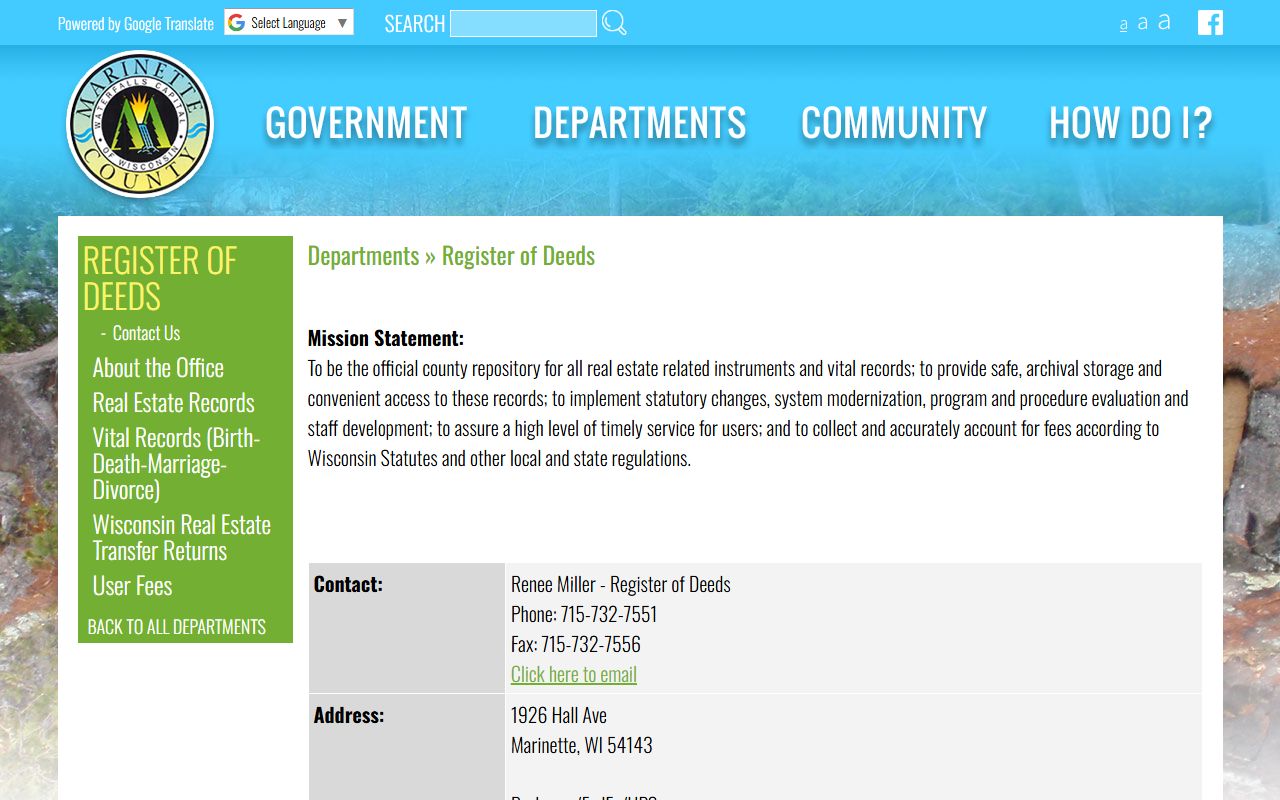
Task: Go back to all departments
Action: [x=177, y=627]
